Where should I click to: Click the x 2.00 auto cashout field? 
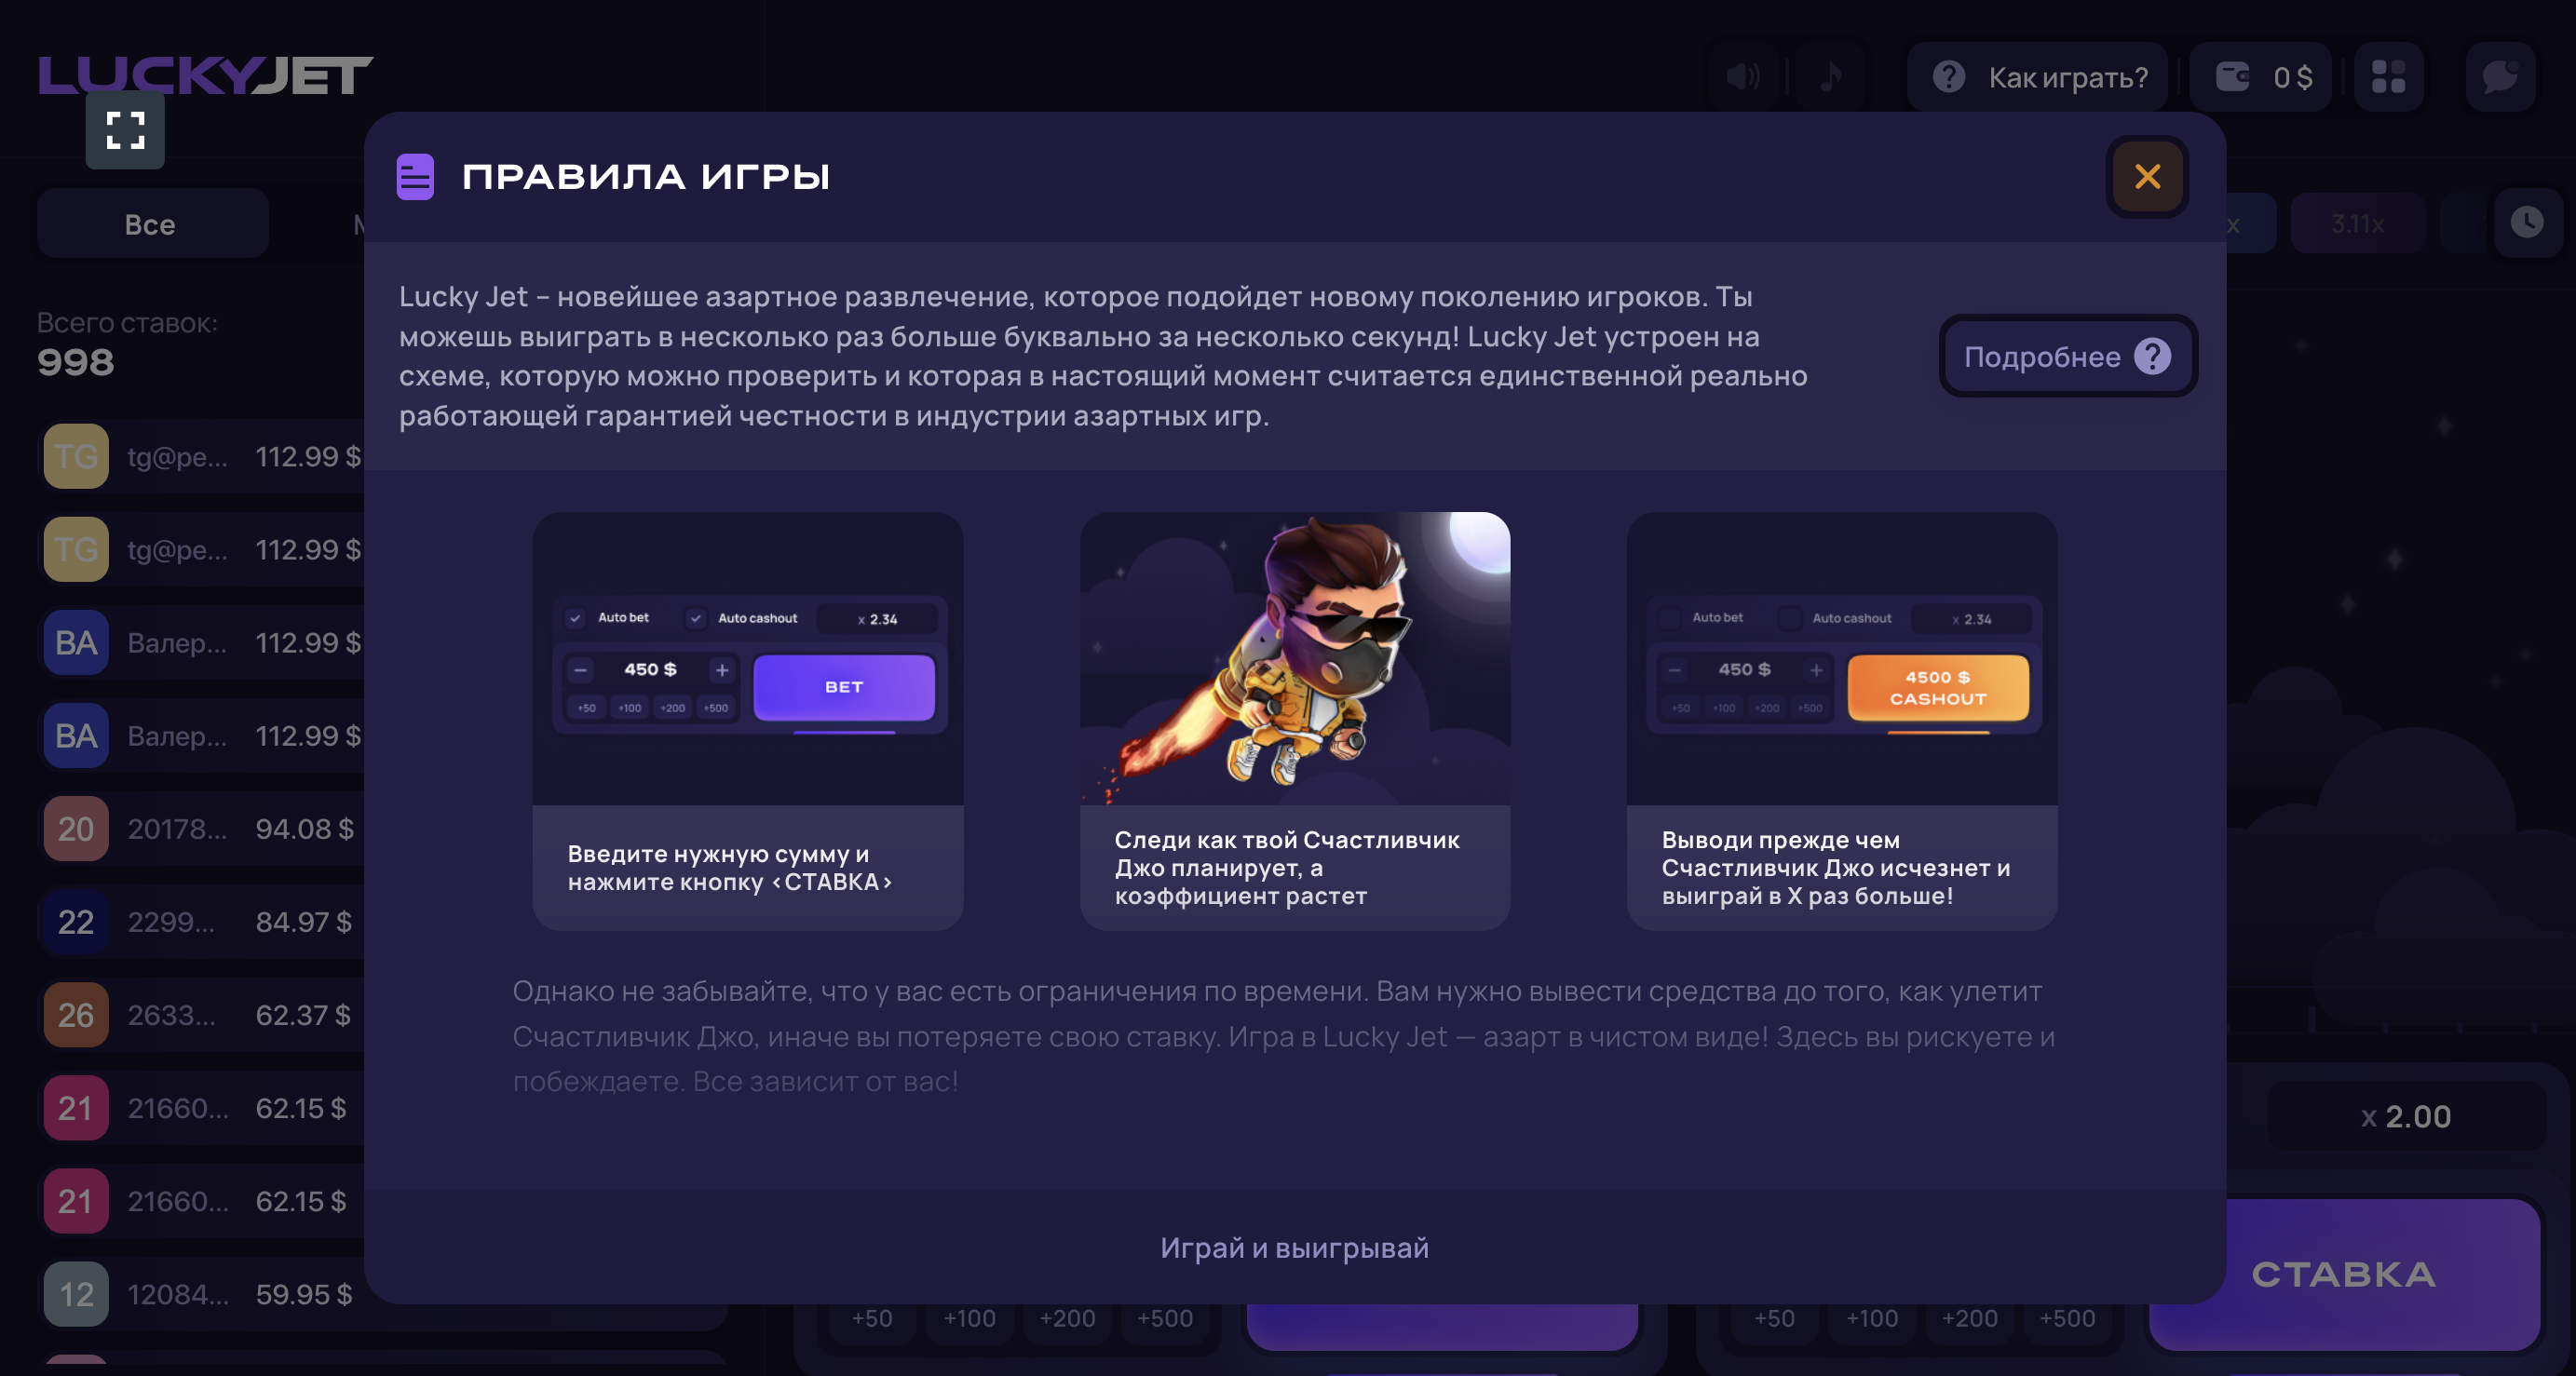coord(2405,1116)
